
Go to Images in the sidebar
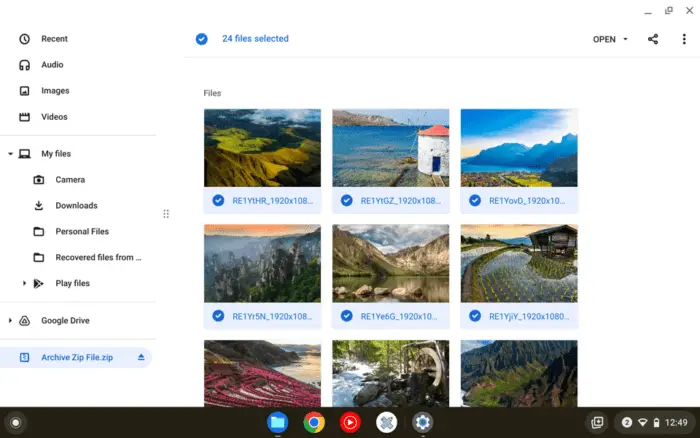55,91
